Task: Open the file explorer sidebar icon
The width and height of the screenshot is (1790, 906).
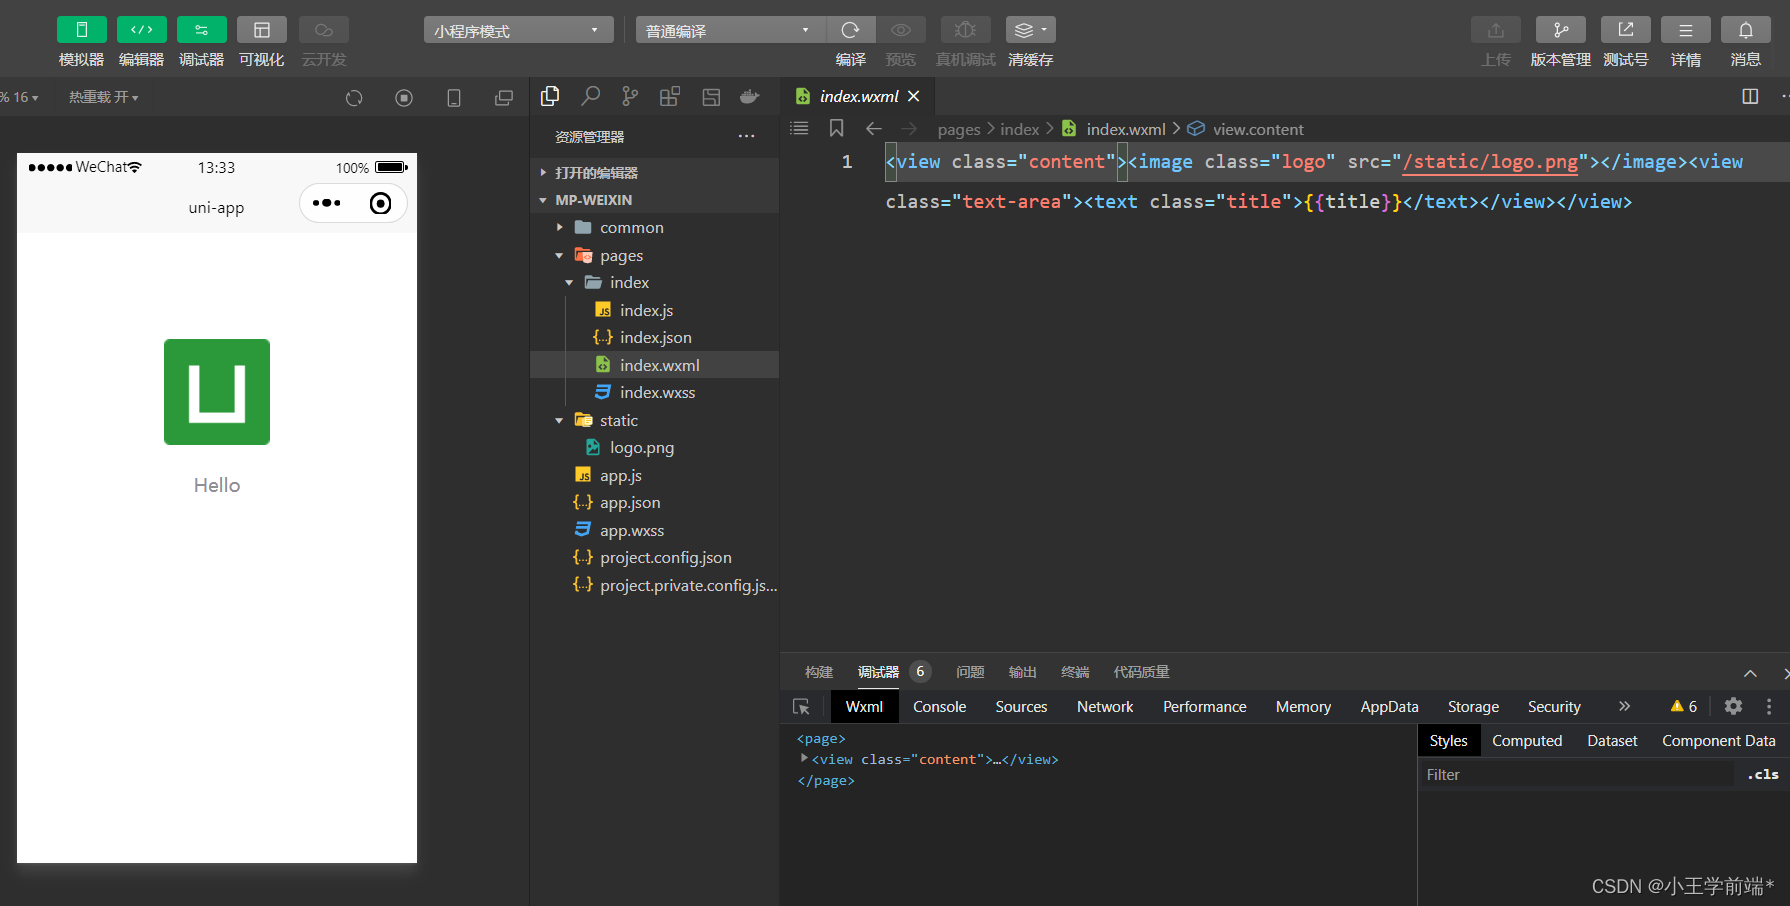Action: point(550,96)
